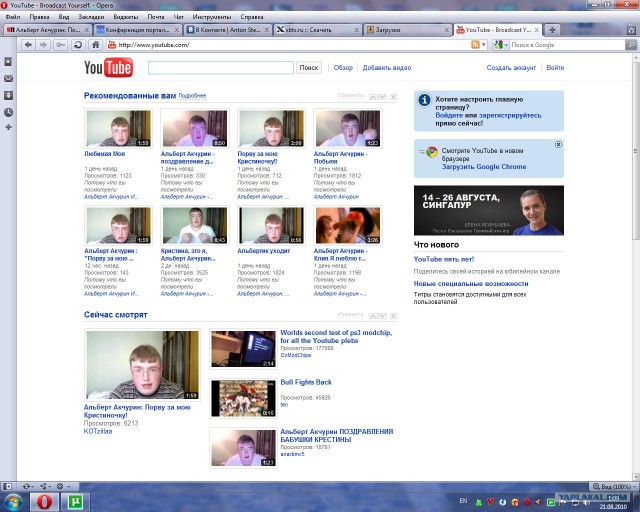Viewport: 640px width, 512px height.
Task: Expand the RSS feed dropdown arrow
Action: coord(484,45)
